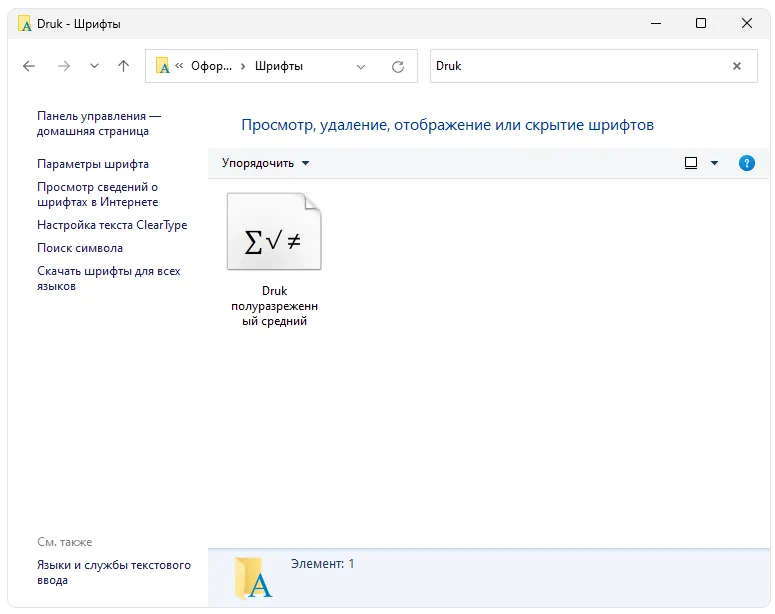Open Языки и службы текстового ввода
Viewport: 775px width, 614px height.
coord(114,572)
